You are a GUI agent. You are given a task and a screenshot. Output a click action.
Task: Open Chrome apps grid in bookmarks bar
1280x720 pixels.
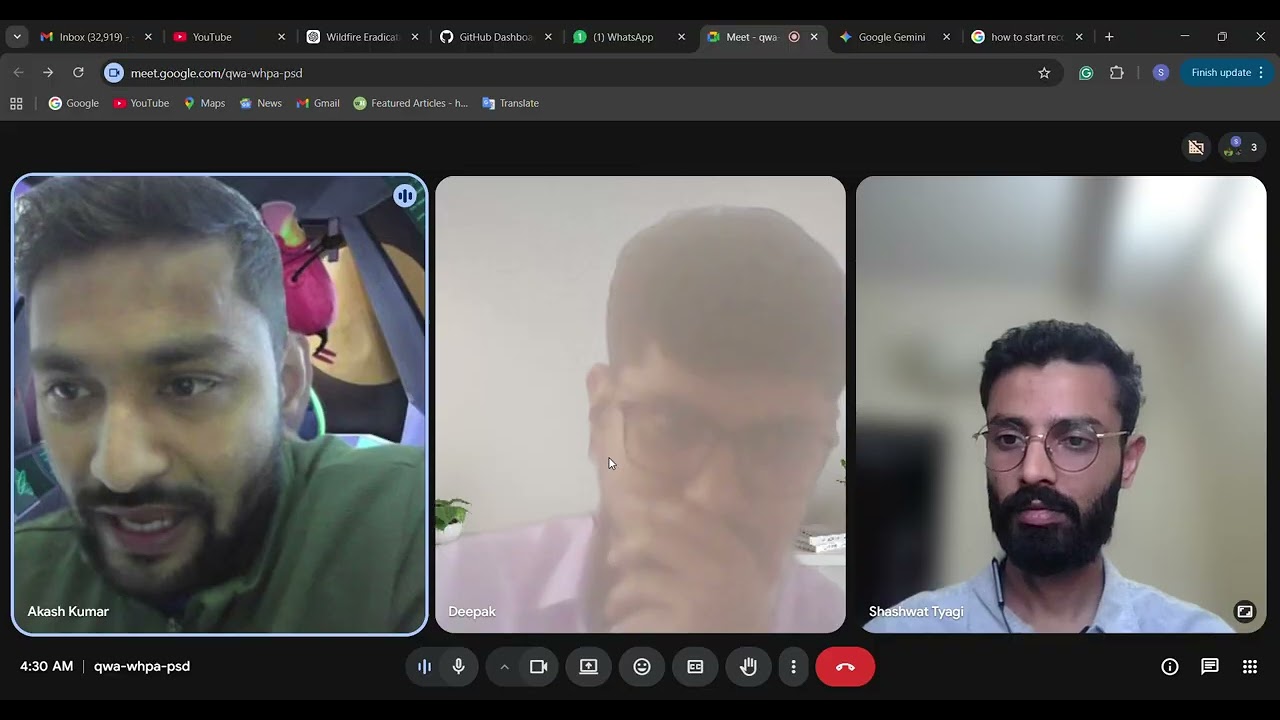coord(16,103)
